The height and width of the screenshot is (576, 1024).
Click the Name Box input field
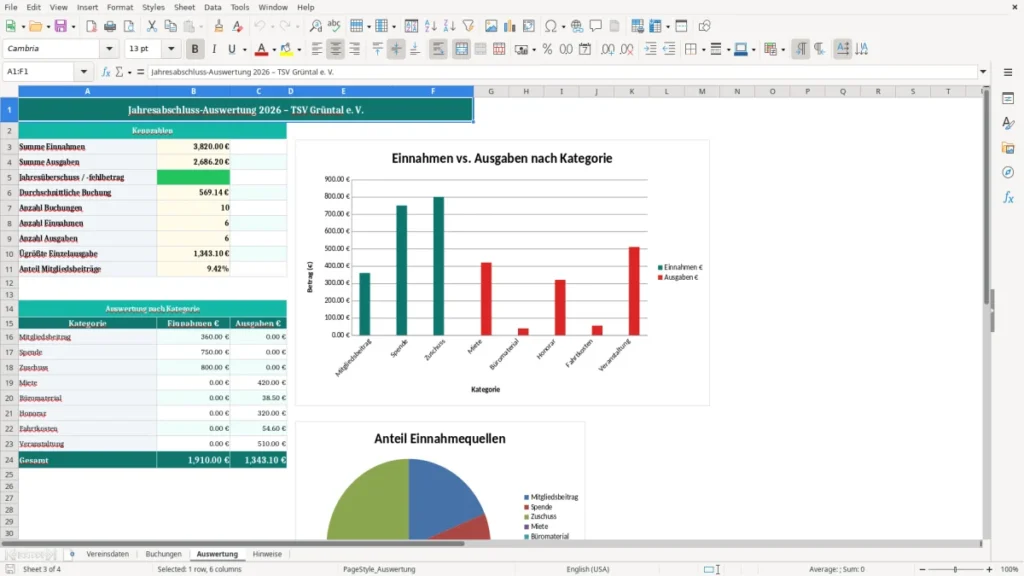point(40,72)
